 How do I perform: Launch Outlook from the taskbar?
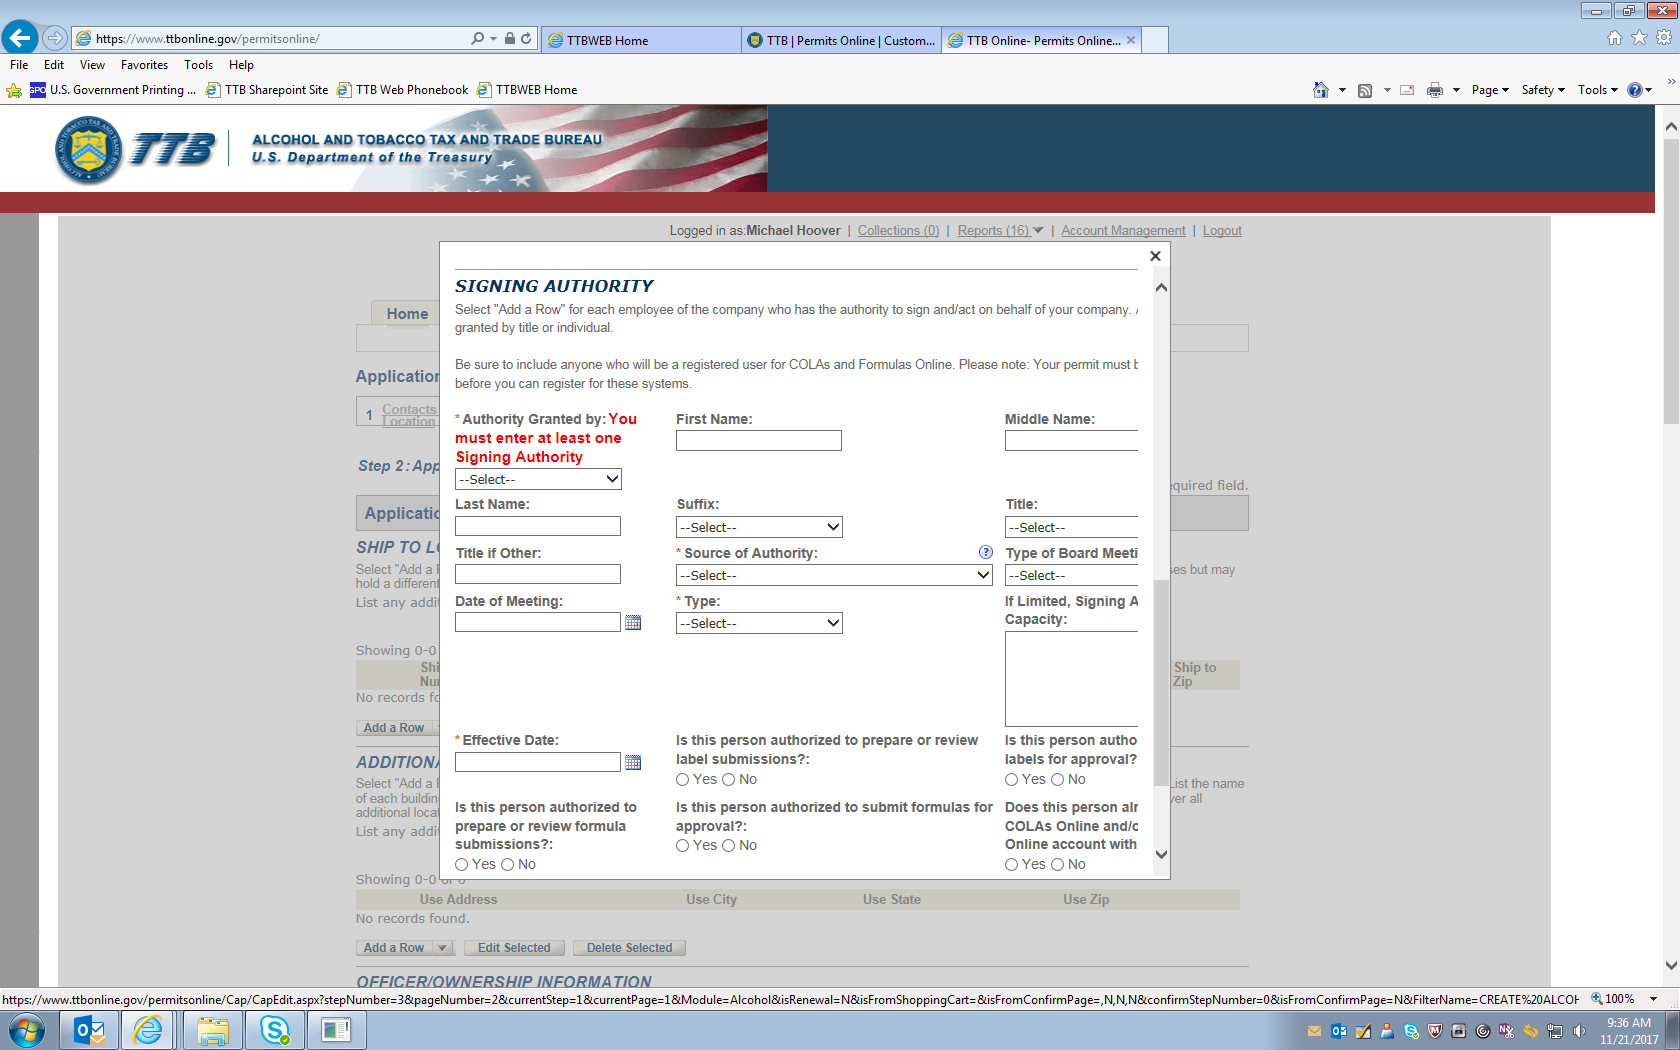[x=90, y=1030]
